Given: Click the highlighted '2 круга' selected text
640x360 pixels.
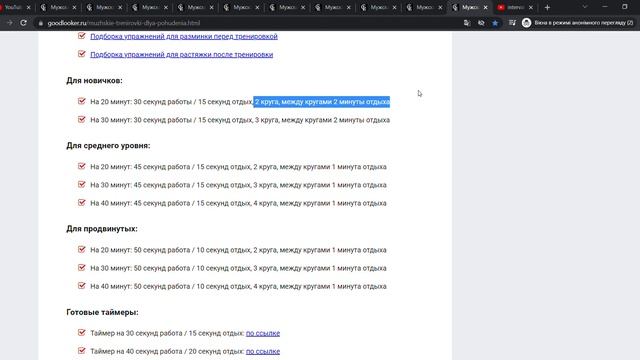Looking at the screenshot, I should coord(322,102).
